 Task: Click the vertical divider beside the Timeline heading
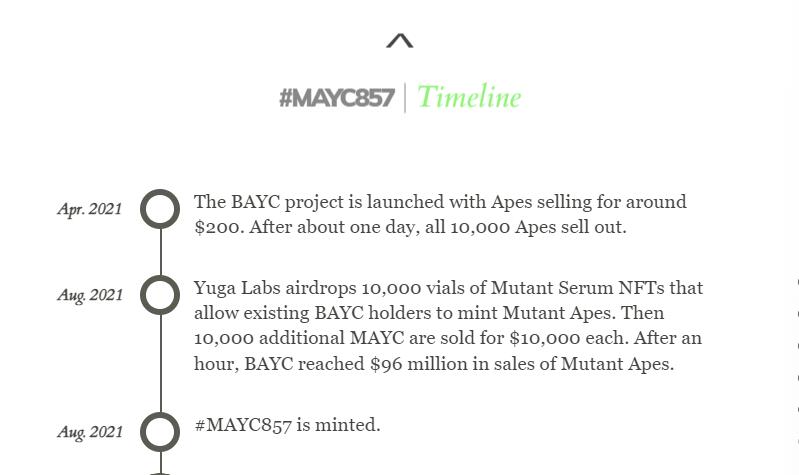(x=405, y=98)
